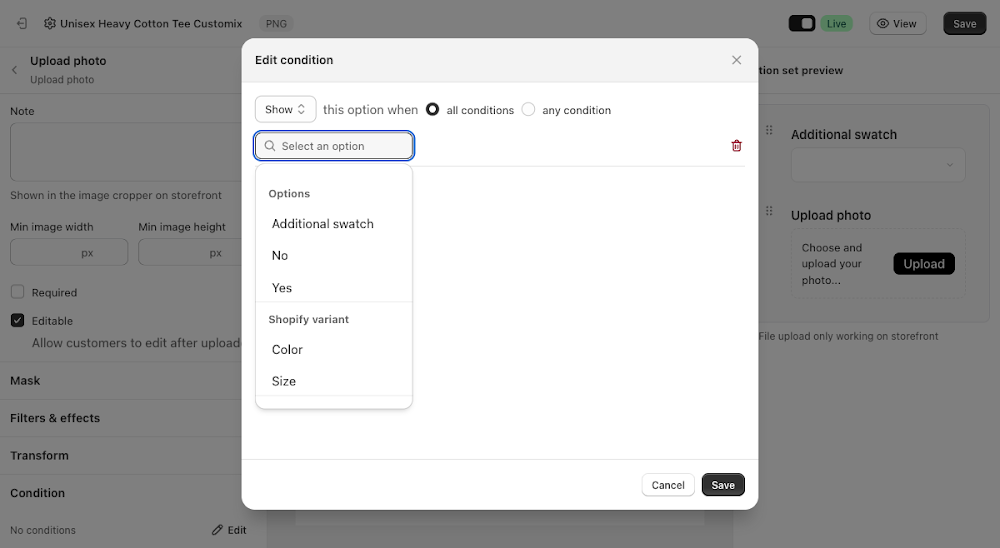Open the Additional swatch preview dropdown
This screenshot has width=1000, height=548.
878,165
